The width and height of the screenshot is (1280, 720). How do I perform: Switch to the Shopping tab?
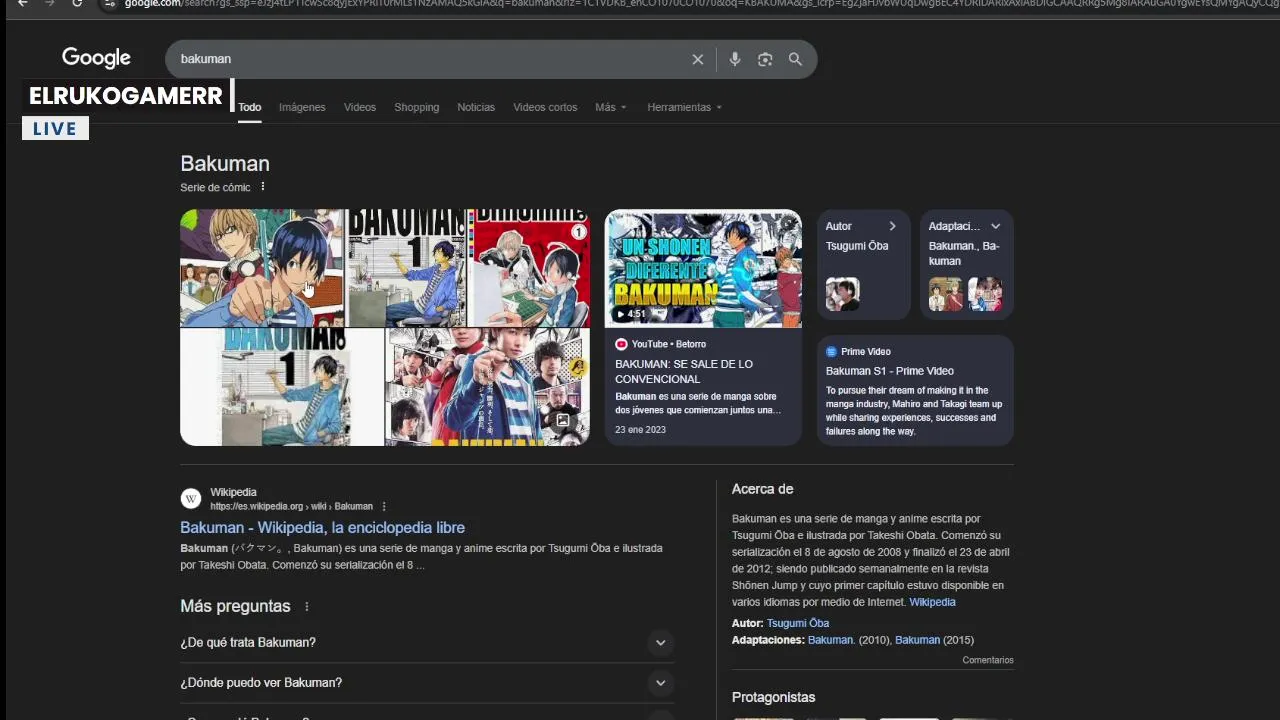[416, 107]
